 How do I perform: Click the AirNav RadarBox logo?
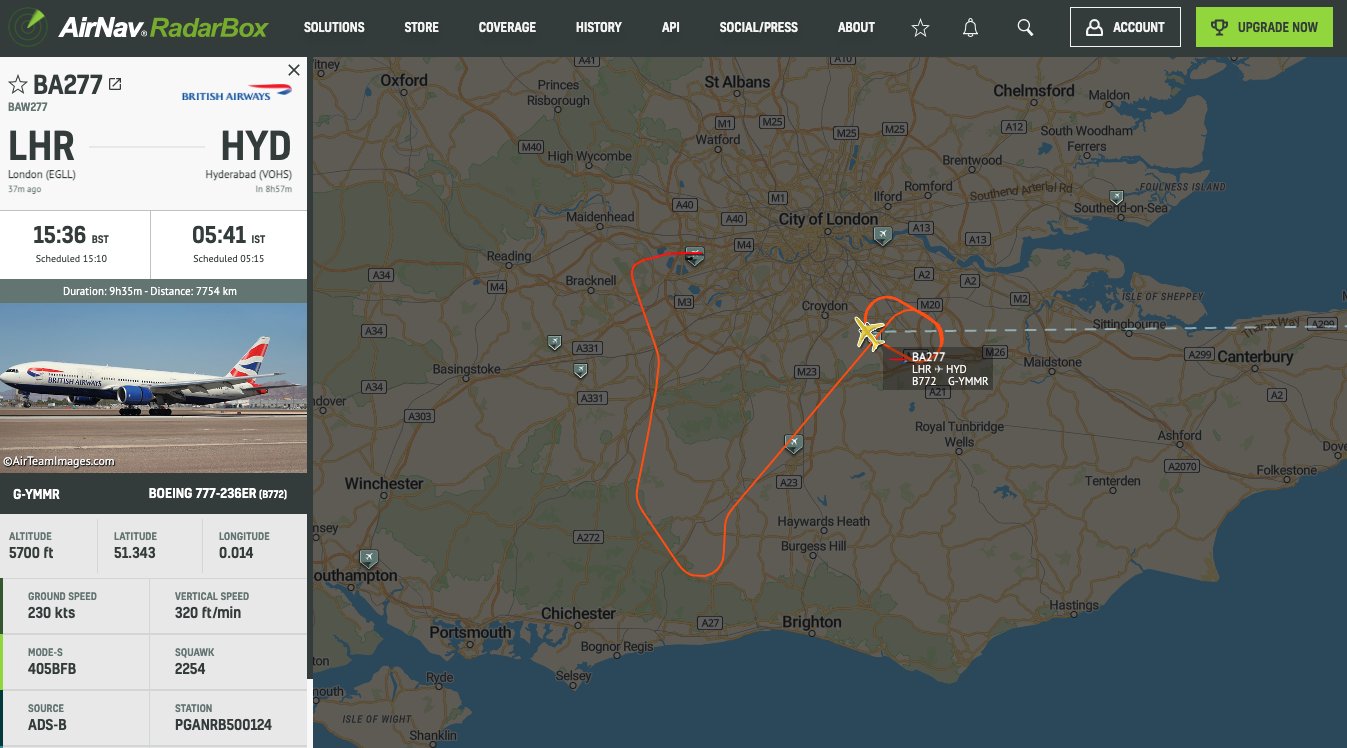click(137, 27)
